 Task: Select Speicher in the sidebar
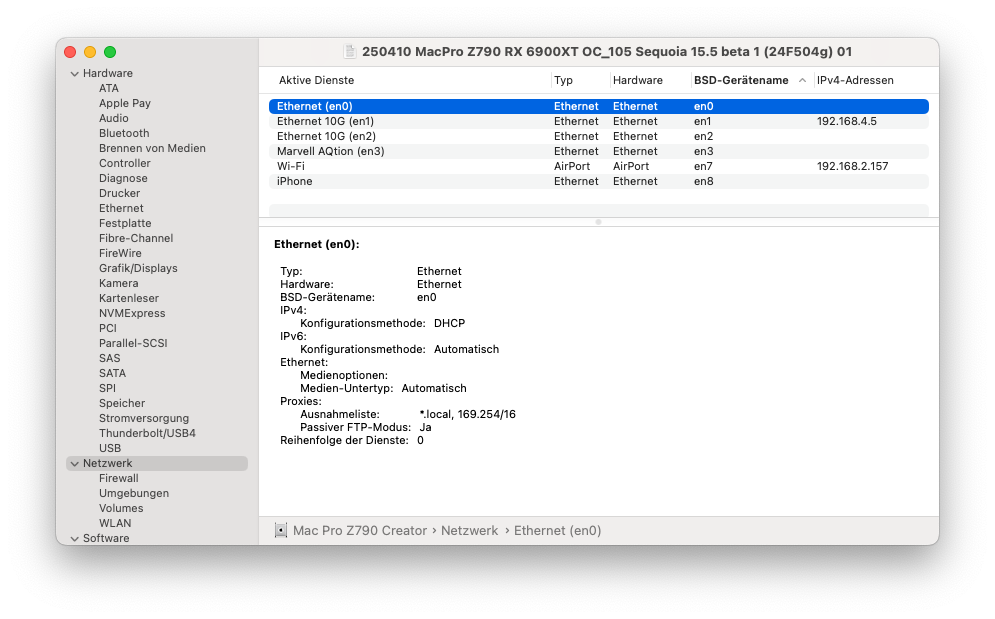pyautogui.click(x=122, y=403)
